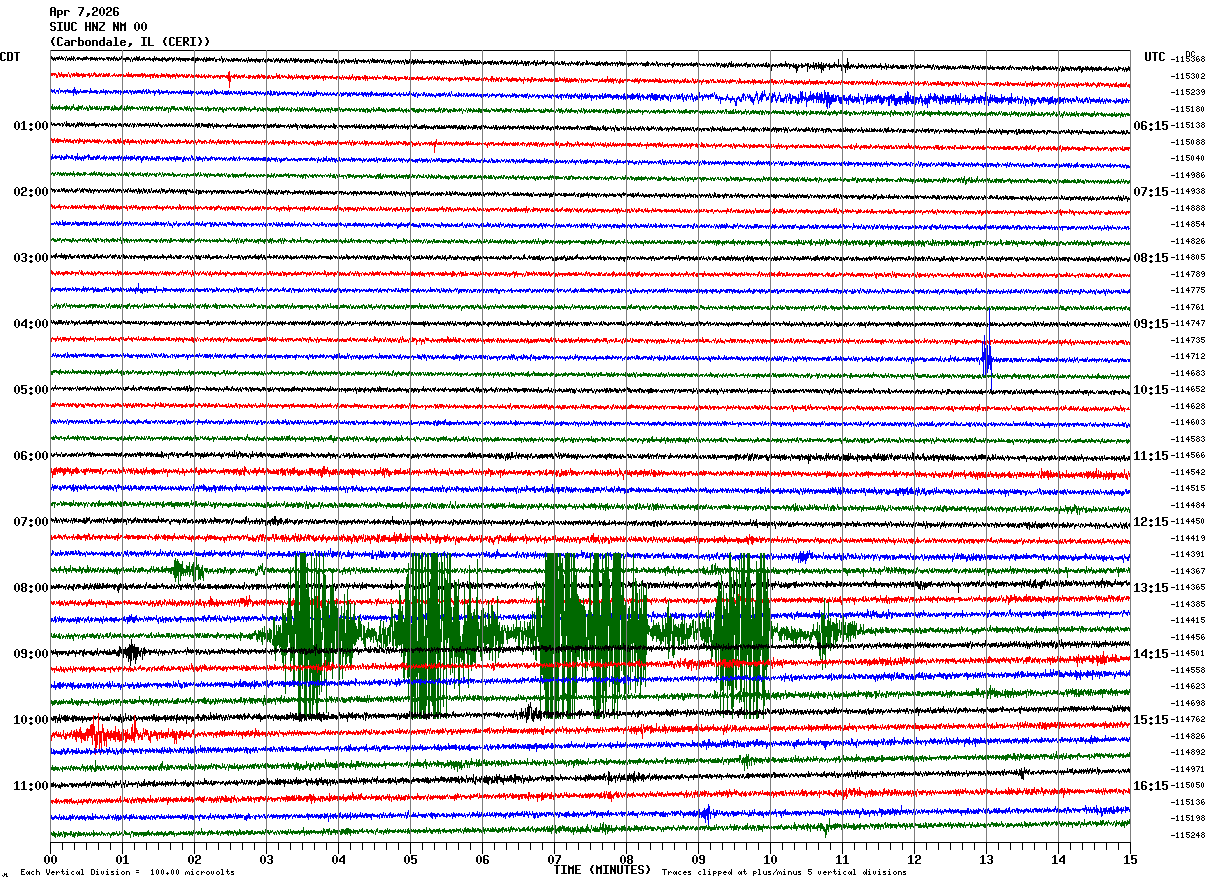The width and height of the screenshot is (1210, 886).
Task: Click the '08:15' UTC time label
Action: pos(1151,258)
